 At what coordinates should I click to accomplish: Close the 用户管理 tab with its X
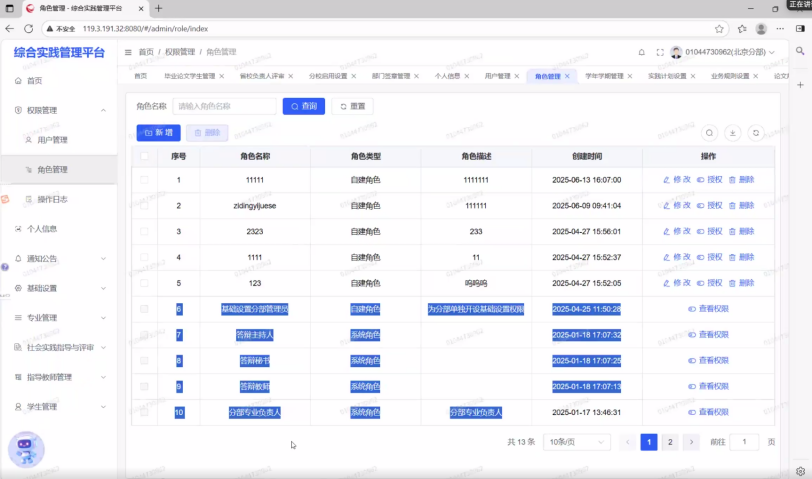point(517,76)
